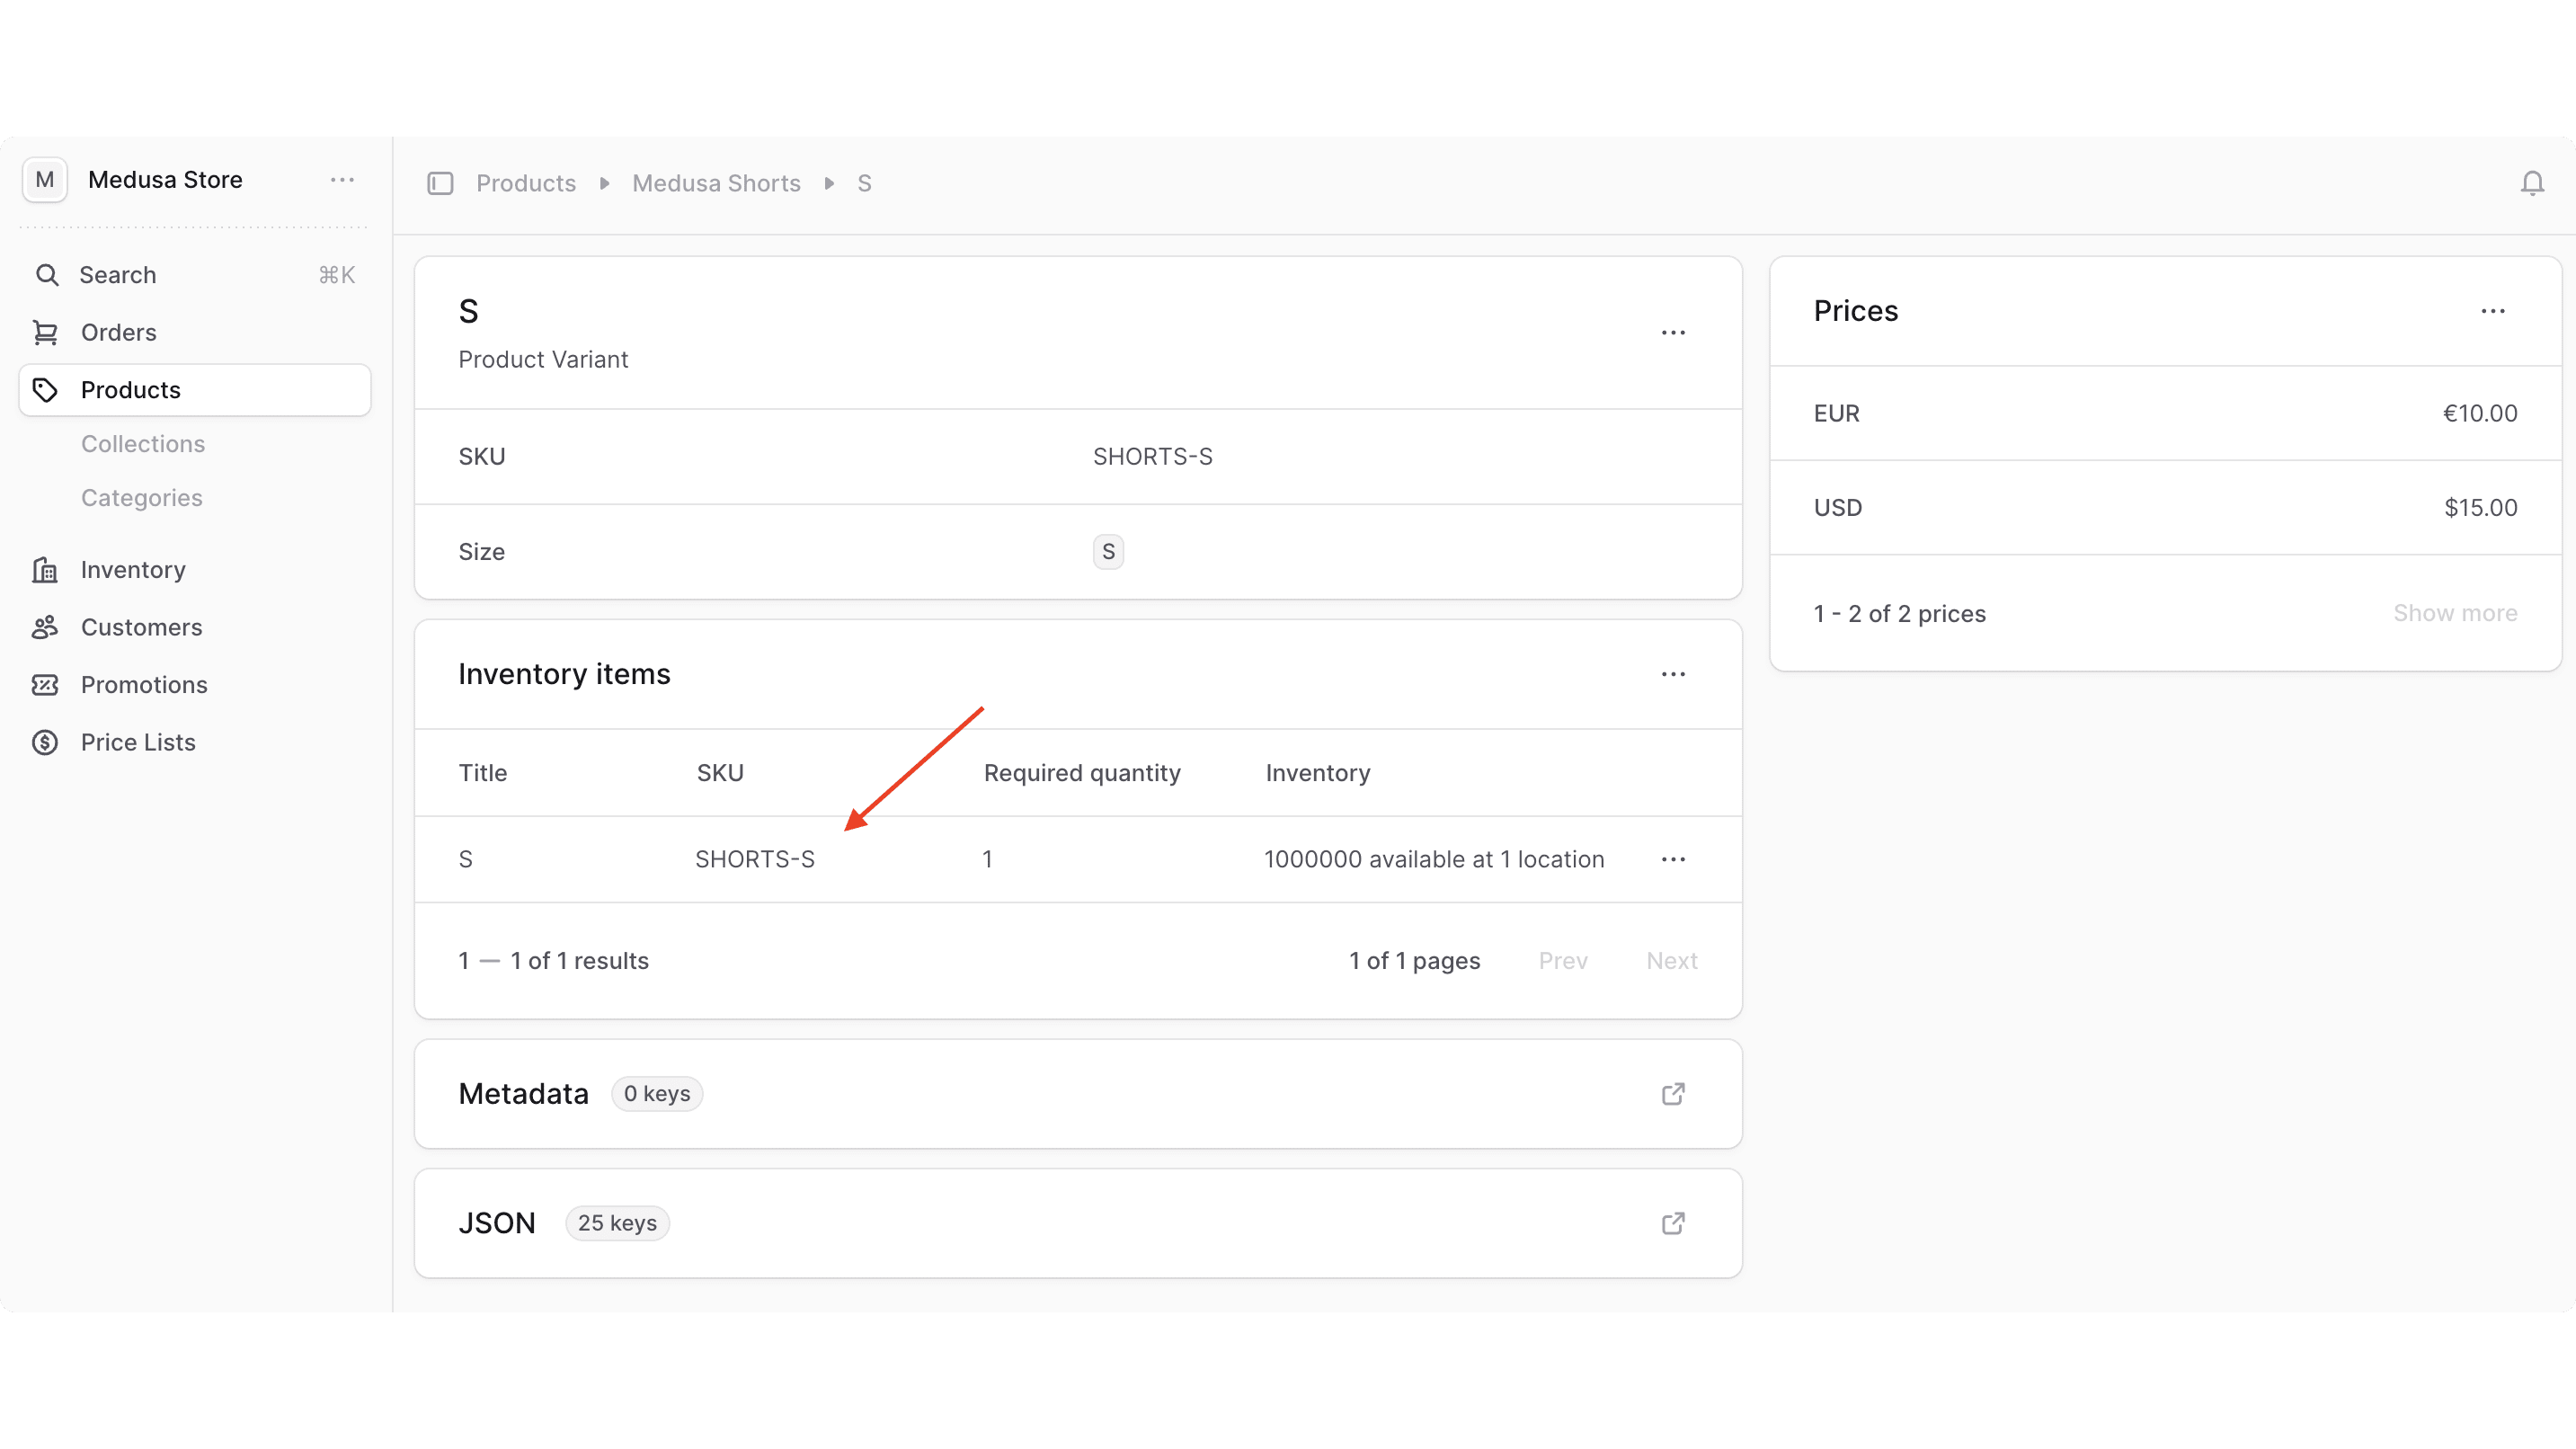The height and width of the screenshot is (1449, 2576).
Task: Click the Price Lists dollar icon
Action: pos(45,742)
